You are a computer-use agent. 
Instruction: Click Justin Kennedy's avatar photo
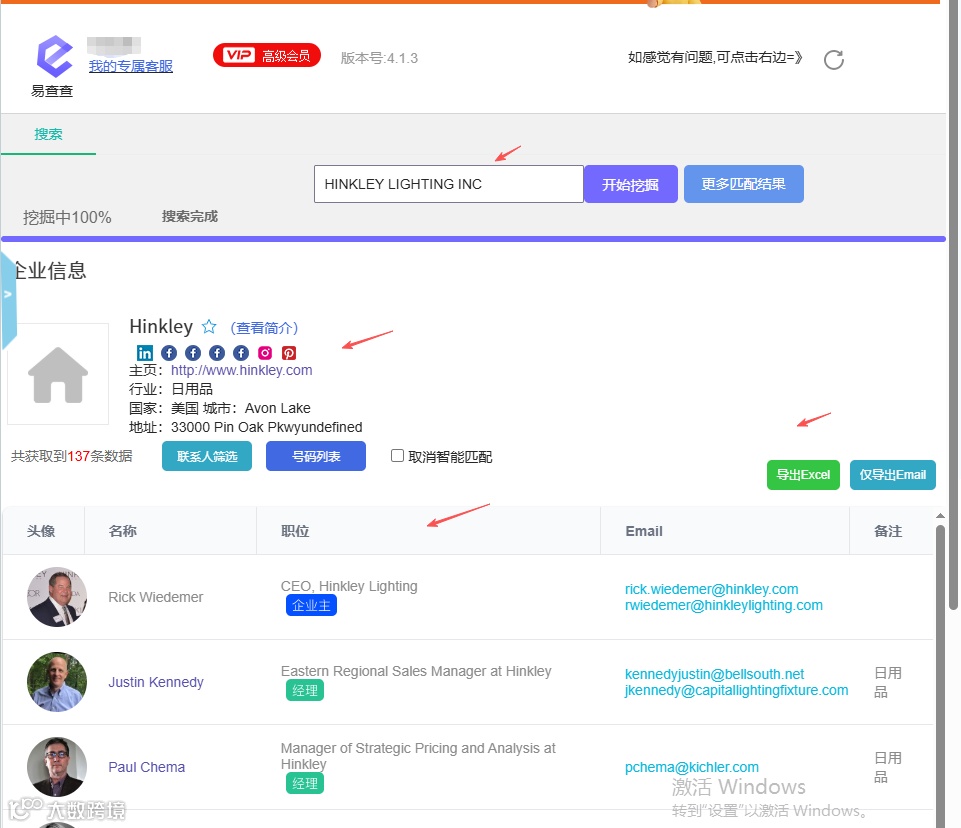point(56,682)
